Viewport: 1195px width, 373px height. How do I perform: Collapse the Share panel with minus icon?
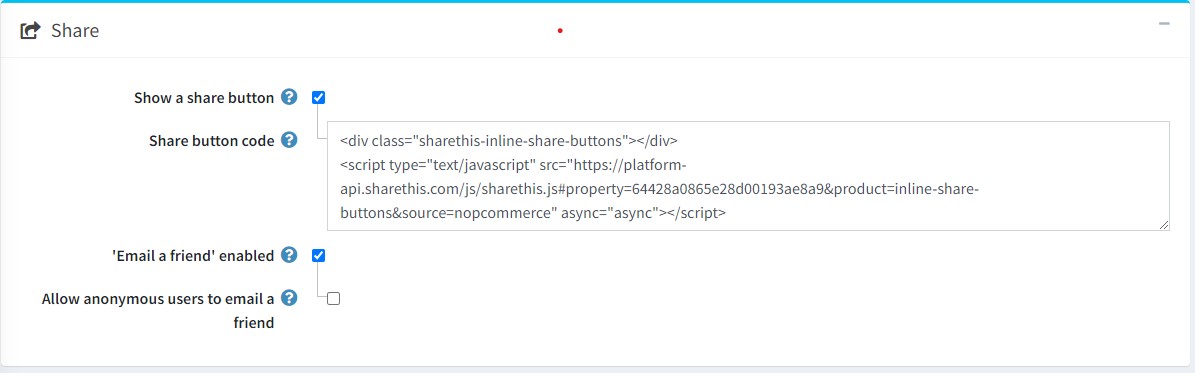click(1164, 24)
